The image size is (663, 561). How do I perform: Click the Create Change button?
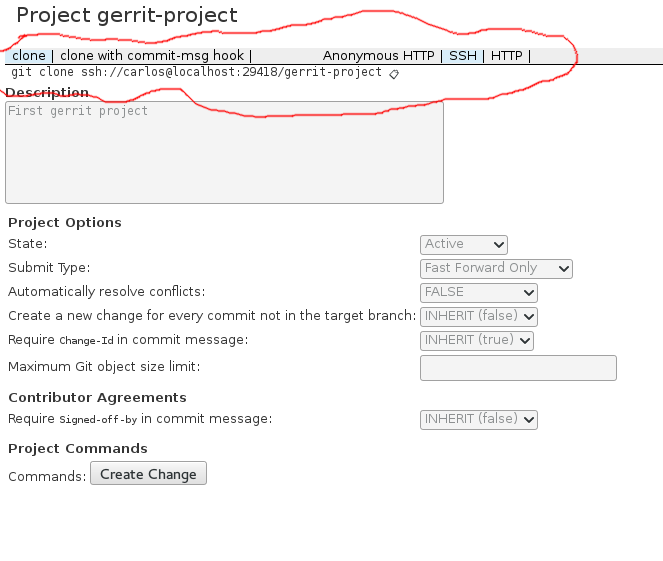coord(148,473)
